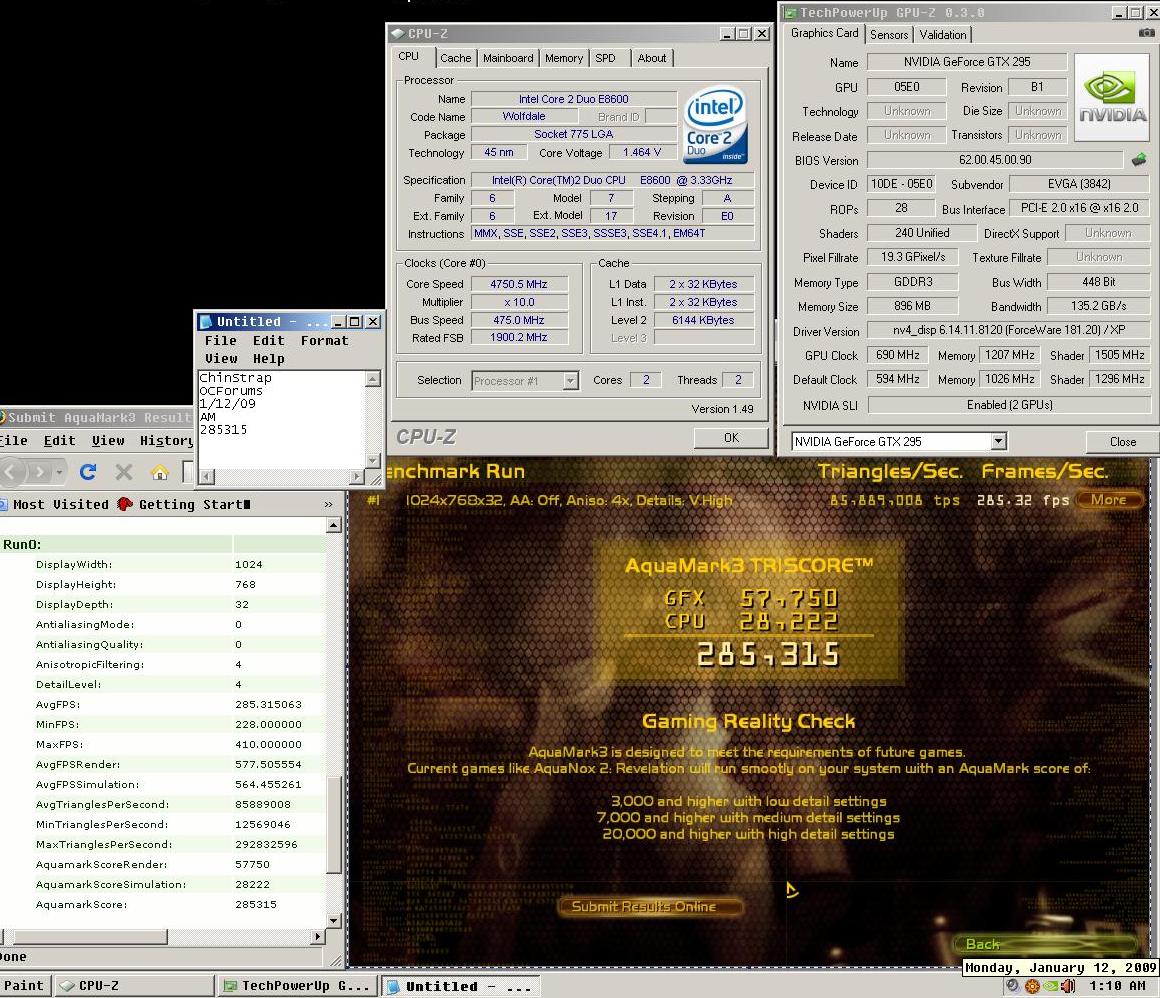The height and width of the screenshot is (998, 1160).
Task: Switch to the SPD tab in CPU-Z
Action: (x=606, y=58)
